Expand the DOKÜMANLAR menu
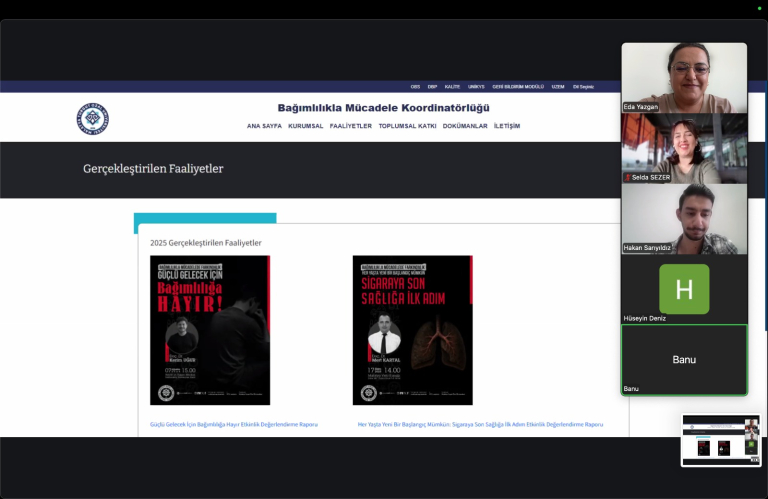This screenshot has height=499, width=768. click(465, 126)
